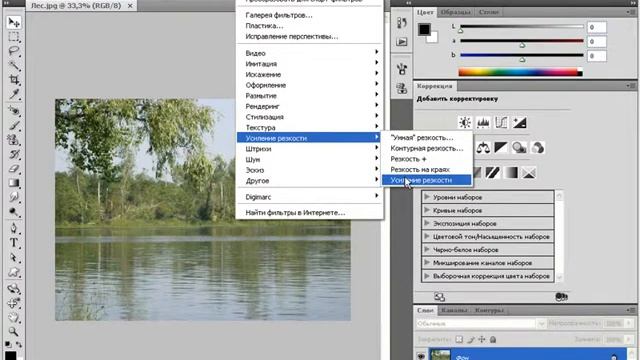The width and height of the screenshot is (640, 360).
Task: Select the Brush tool
Action: pyautogui.click(x=13, y=125)
